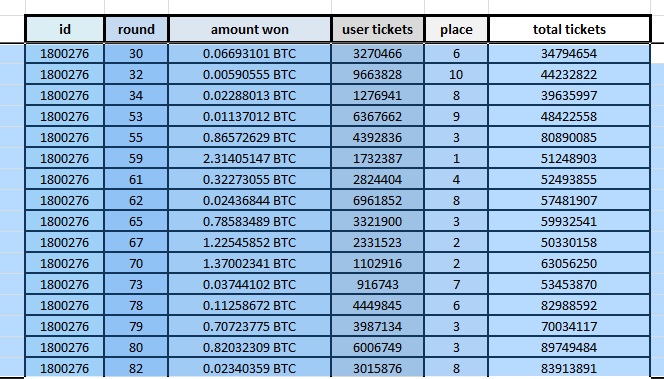Select amount cell 1.37002341 BTC
Viewport: 664px width, 379px height.
(x=249, y=263)
